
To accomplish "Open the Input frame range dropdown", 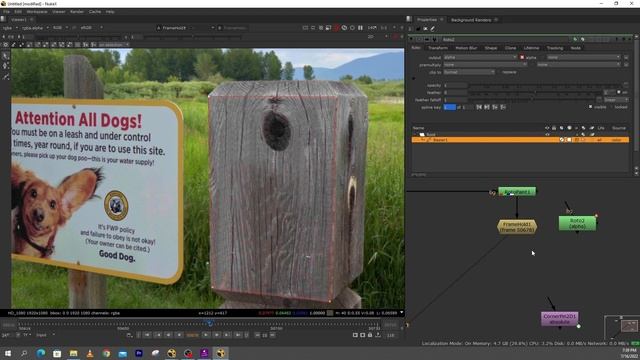I will point(45,335).
